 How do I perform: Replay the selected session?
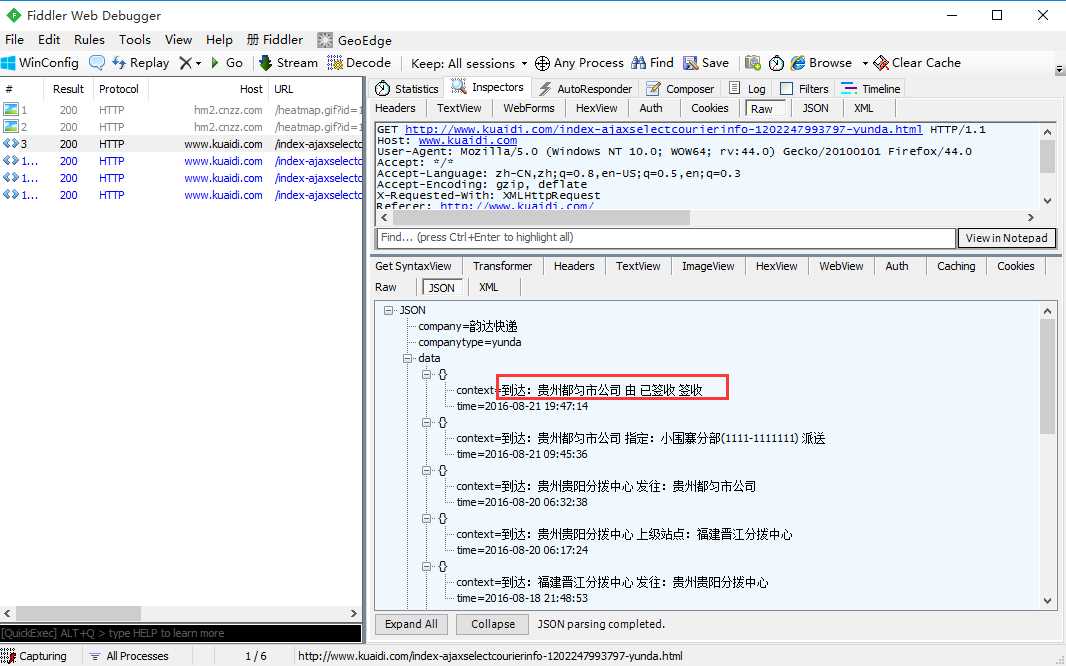(141, 63)
